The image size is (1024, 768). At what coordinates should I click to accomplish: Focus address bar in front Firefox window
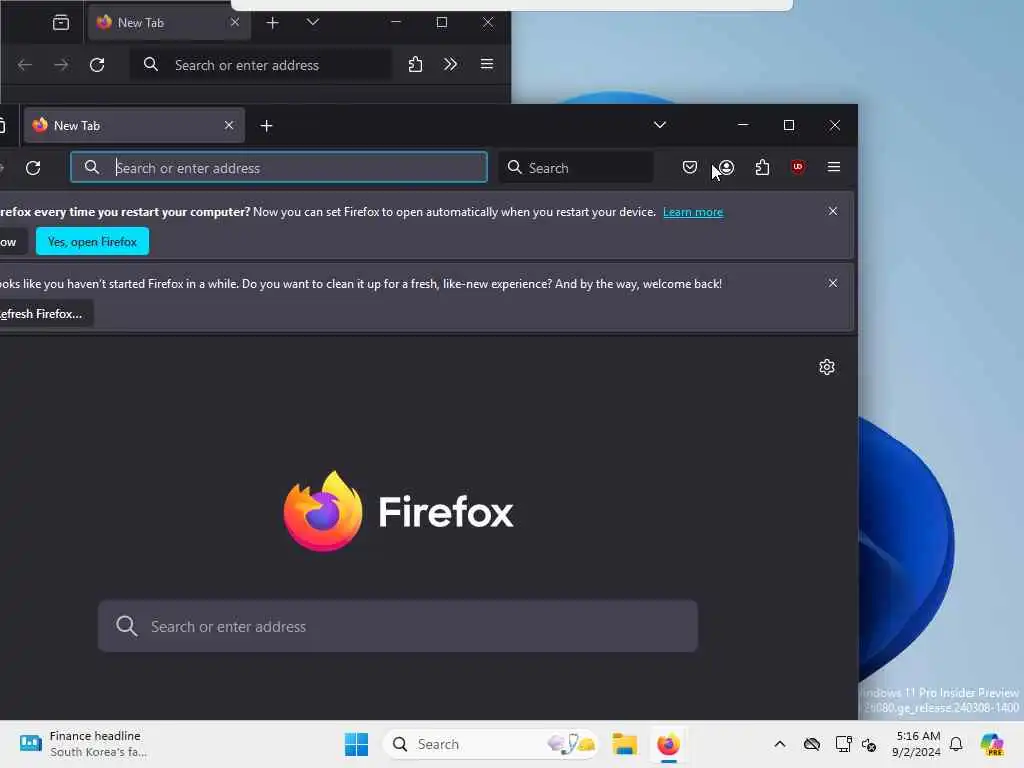(279, 168)
